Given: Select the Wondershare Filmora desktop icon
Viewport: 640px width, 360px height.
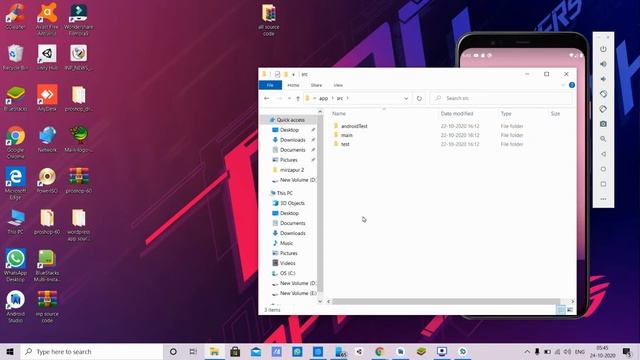Looking at the screenshot, I should tap(78, 20).
